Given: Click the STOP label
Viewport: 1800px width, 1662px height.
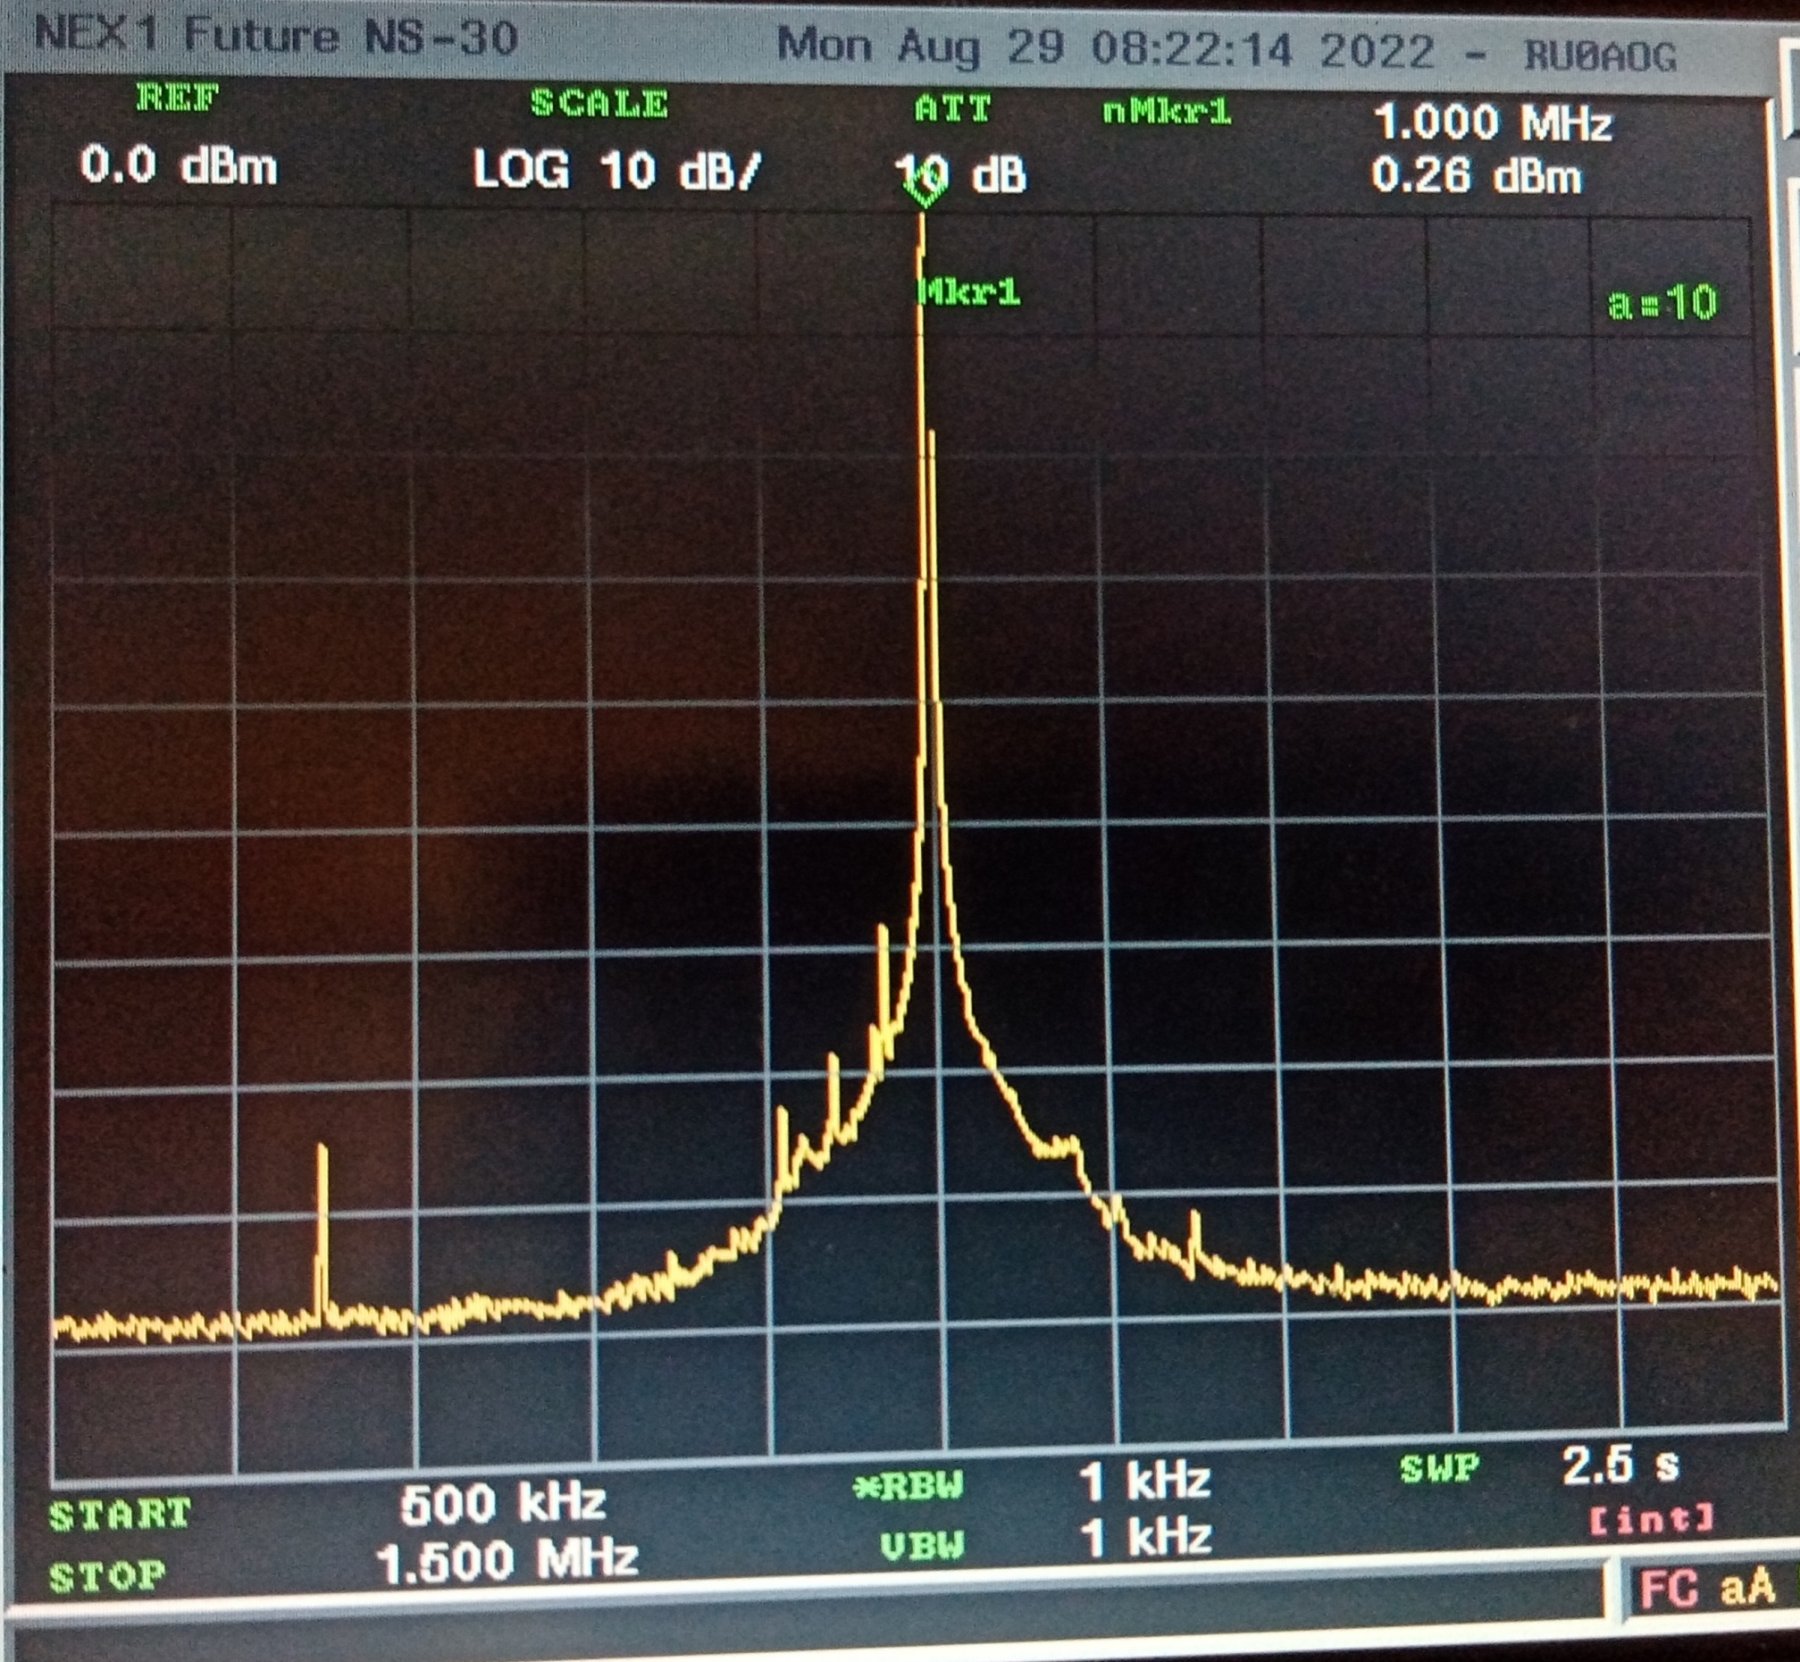Looking at the screenshot, I should tap(107, 1576).
